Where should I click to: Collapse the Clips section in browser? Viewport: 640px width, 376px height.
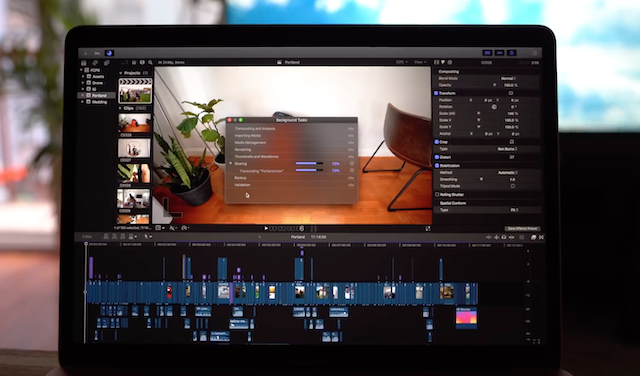pyautogui.click(x=120, y=109)
